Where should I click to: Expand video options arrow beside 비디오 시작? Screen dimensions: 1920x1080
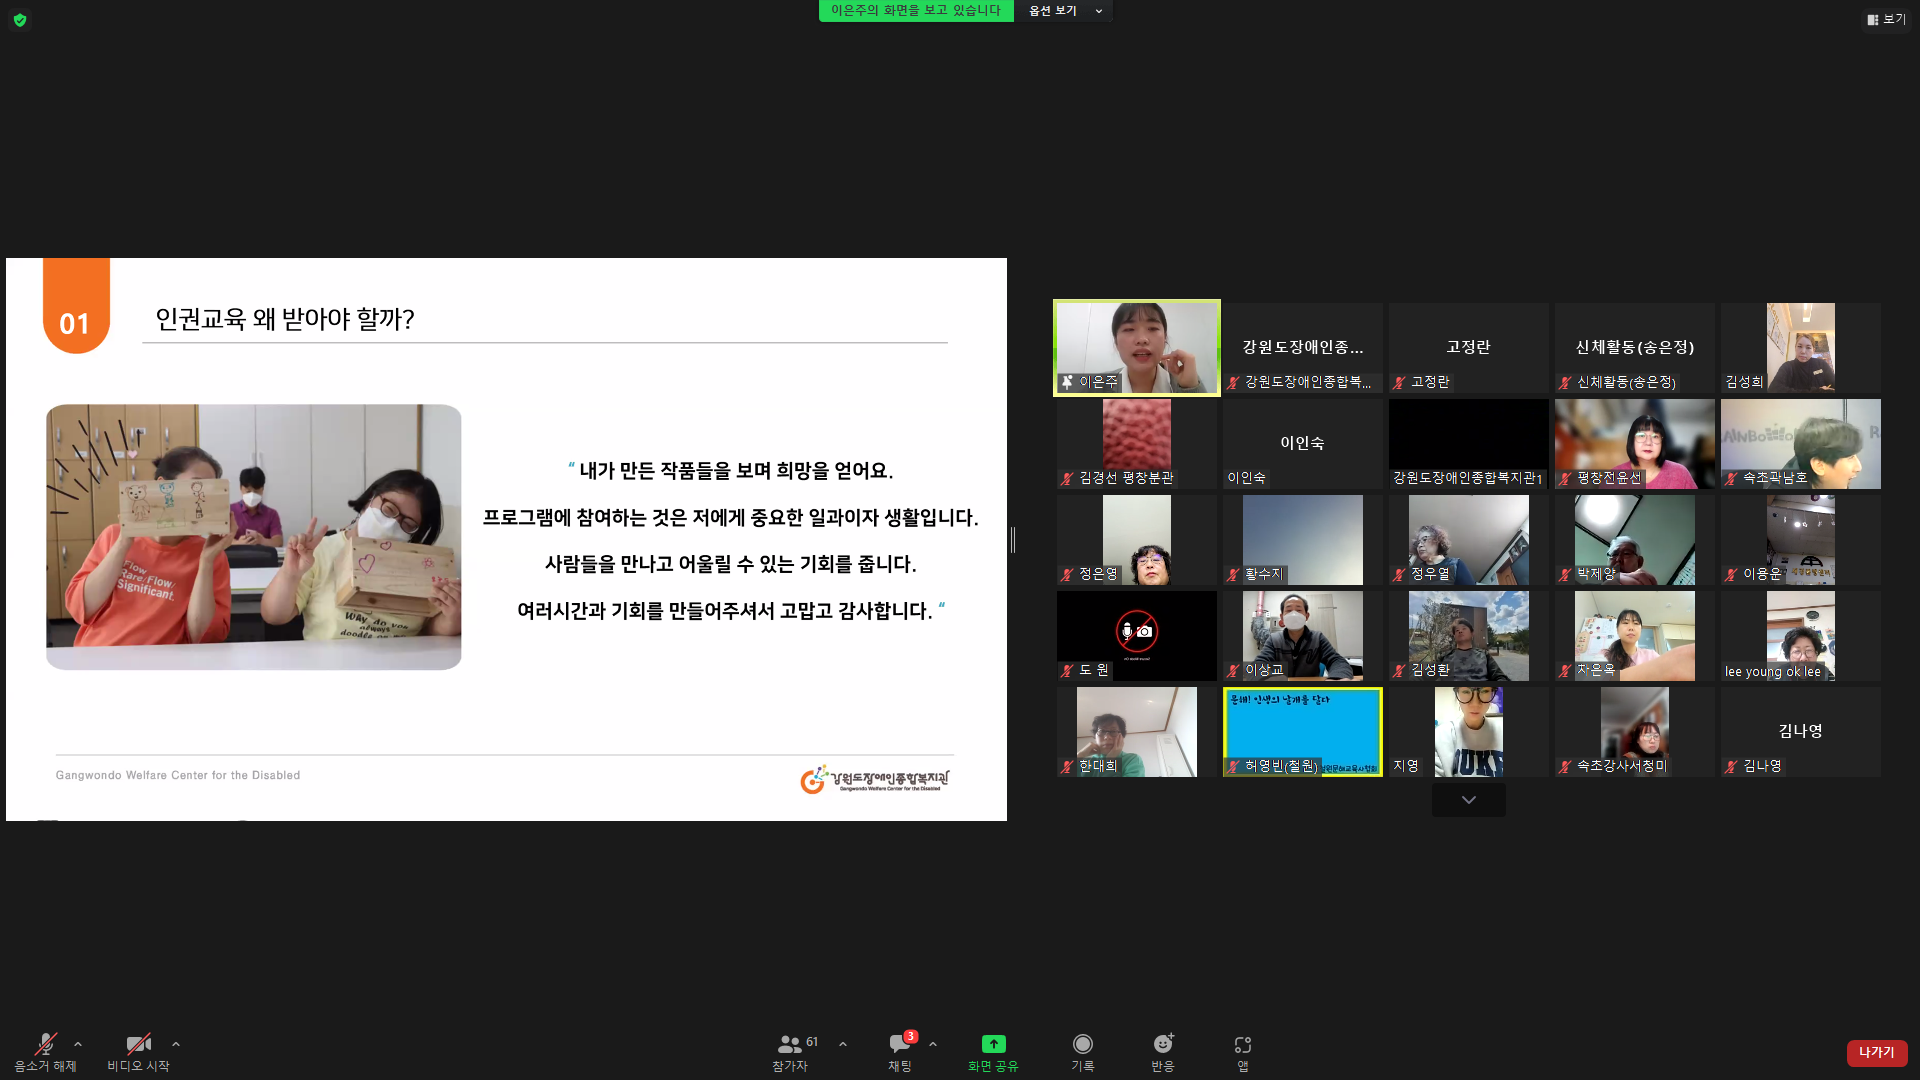coord(176,1044)
